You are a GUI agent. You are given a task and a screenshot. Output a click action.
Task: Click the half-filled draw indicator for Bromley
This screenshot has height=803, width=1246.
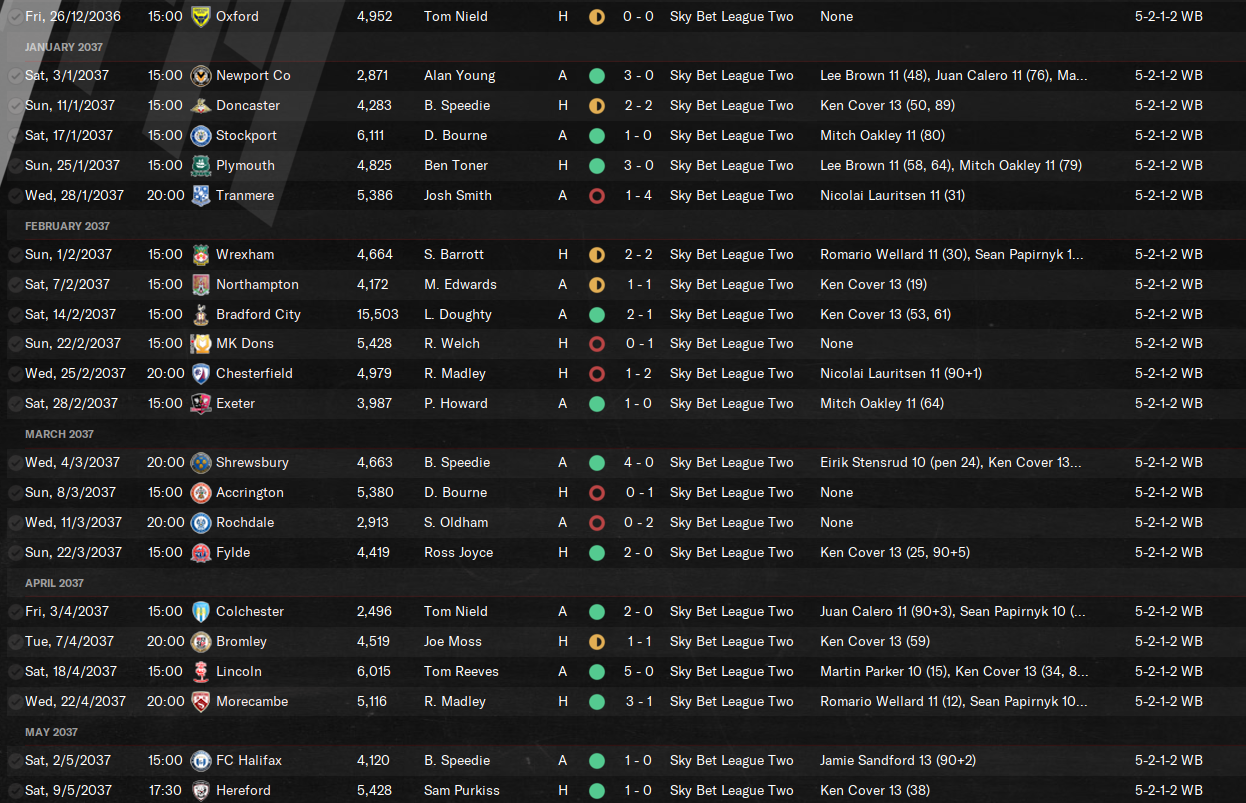click(597, 642)
